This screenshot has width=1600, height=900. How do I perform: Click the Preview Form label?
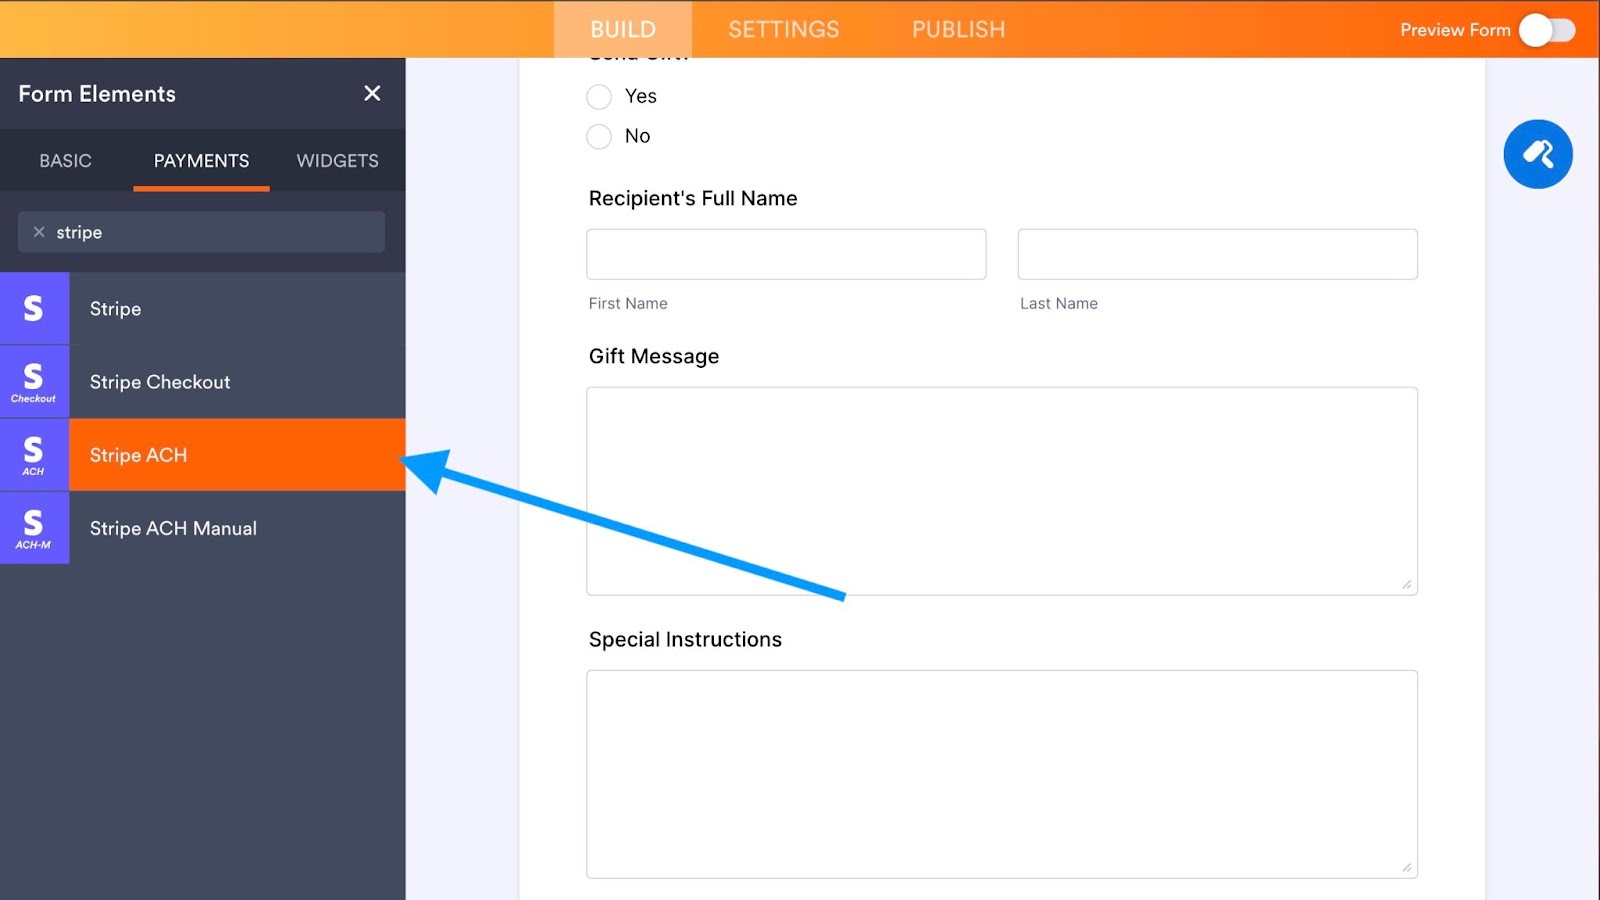click(x=1455, y=30)
